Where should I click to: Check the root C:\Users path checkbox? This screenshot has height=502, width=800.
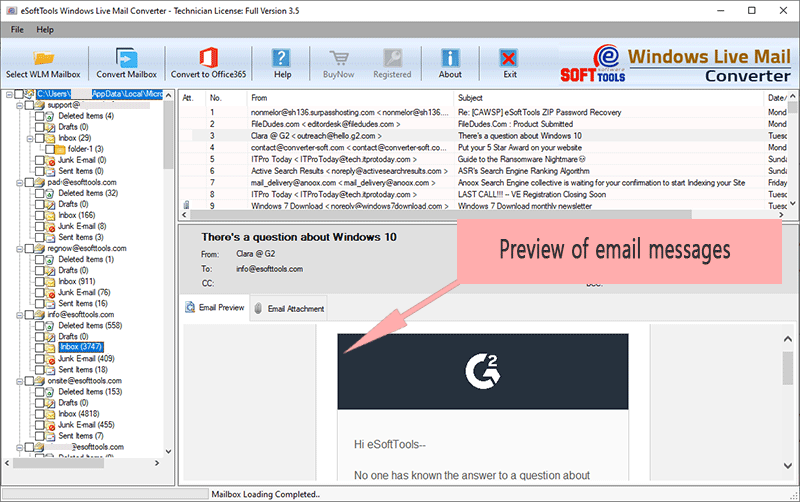pyautogui.click(x=19, y=94)
